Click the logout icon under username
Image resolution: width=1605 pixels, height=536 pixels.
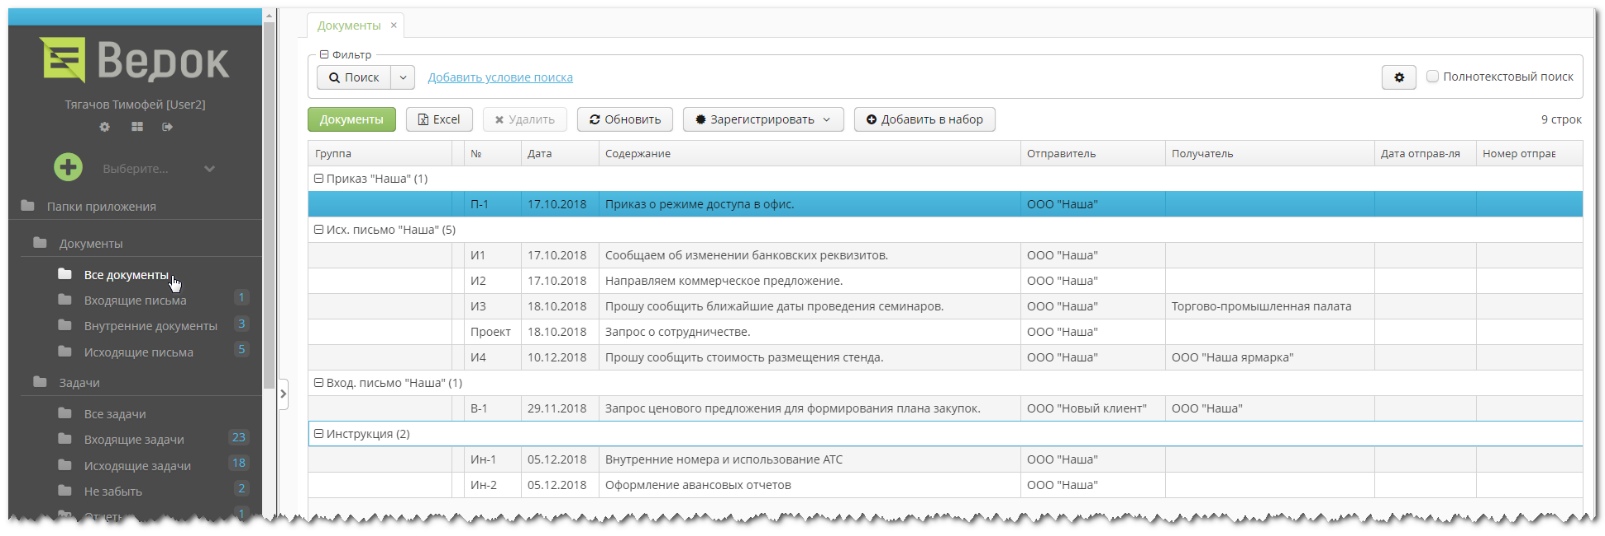[x=167, y=127]
